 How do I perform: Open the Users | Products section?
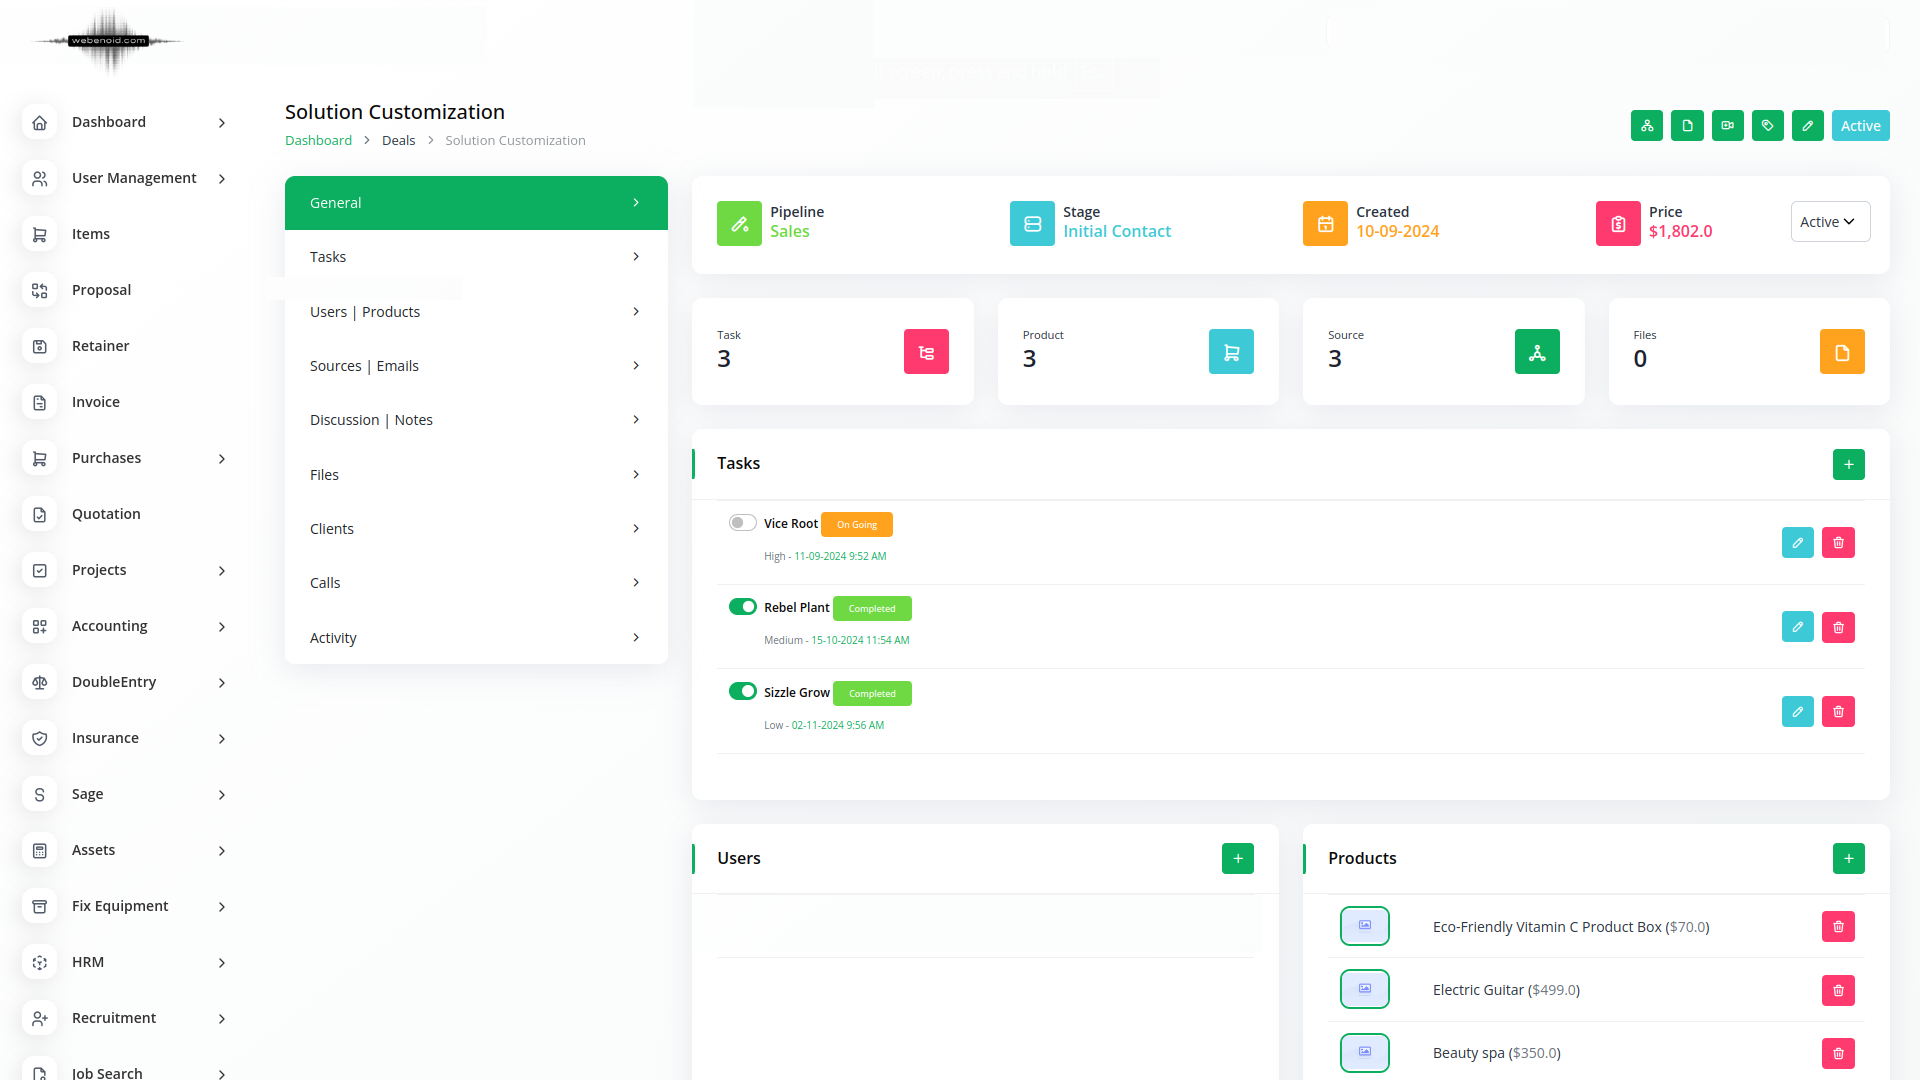coord(476,312)
